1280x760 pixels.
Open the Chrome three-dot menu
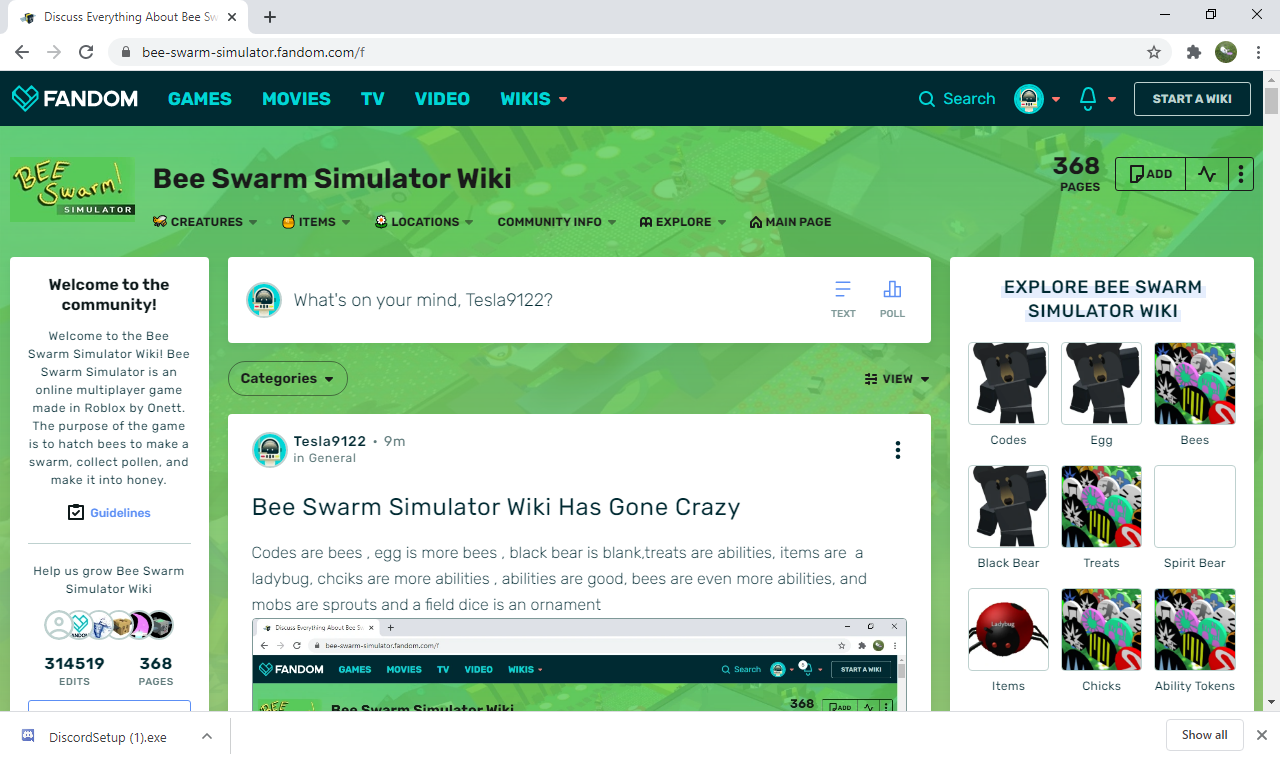point(1258,52)
